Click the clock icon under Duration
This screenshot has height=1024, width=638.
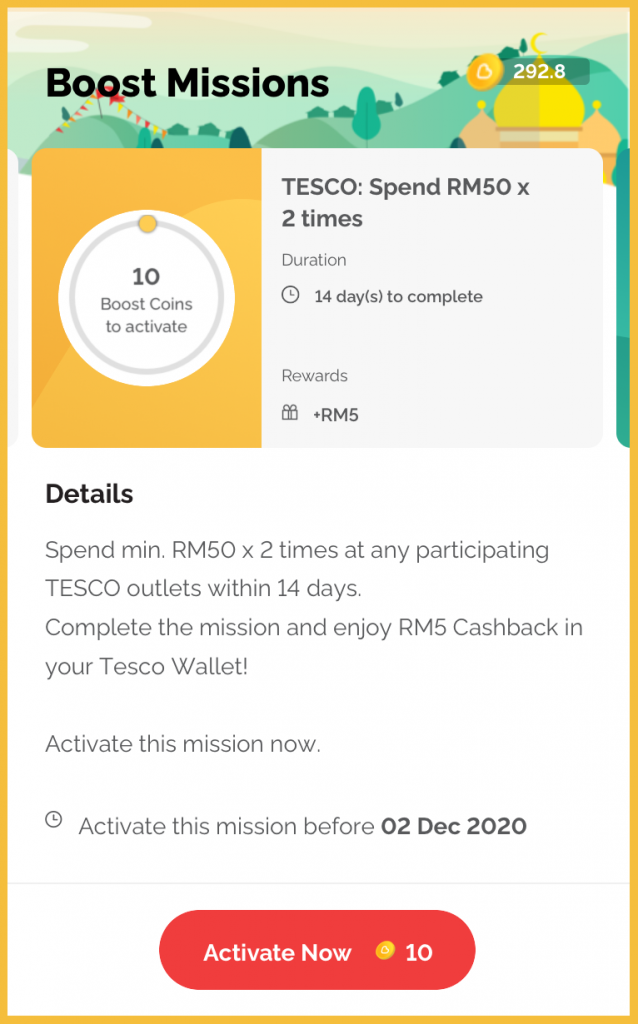(290, 296)
